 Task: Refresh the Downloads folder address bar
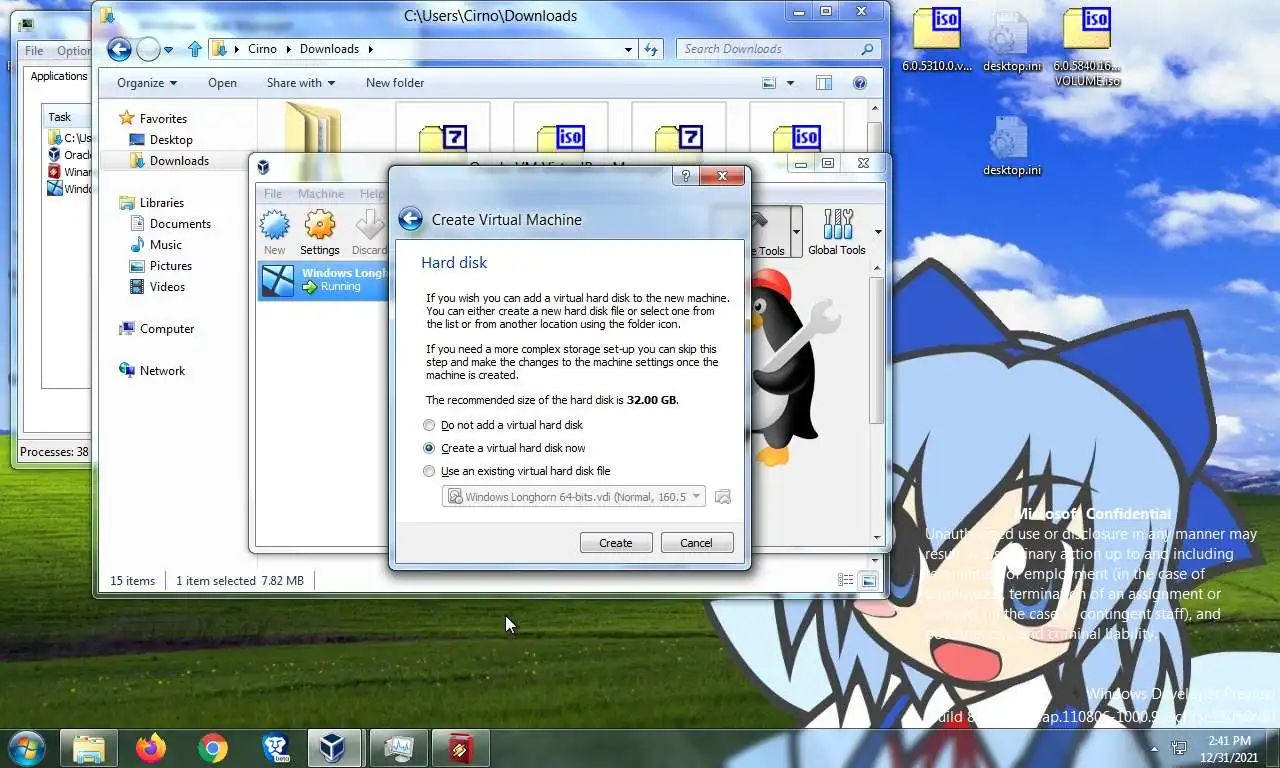(651, 49)
